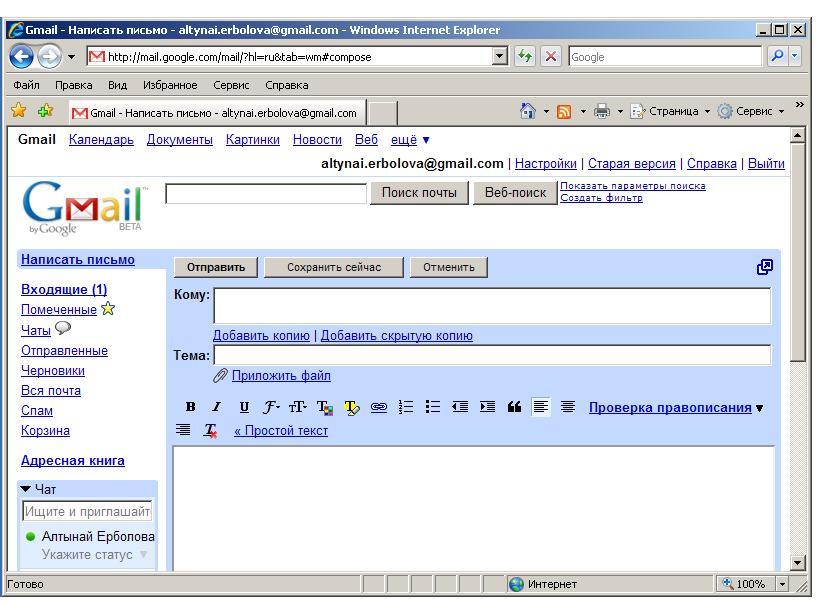Click Сохранить сейчас button

pyautogui.click(x=334, y=267)
